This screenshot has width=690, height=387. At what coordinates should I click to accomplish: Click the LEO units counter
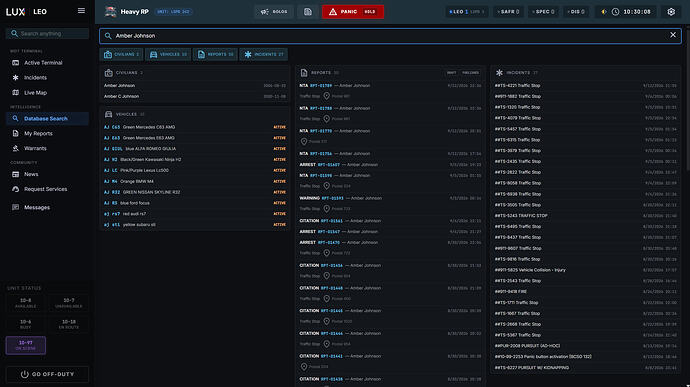(466, 12)
